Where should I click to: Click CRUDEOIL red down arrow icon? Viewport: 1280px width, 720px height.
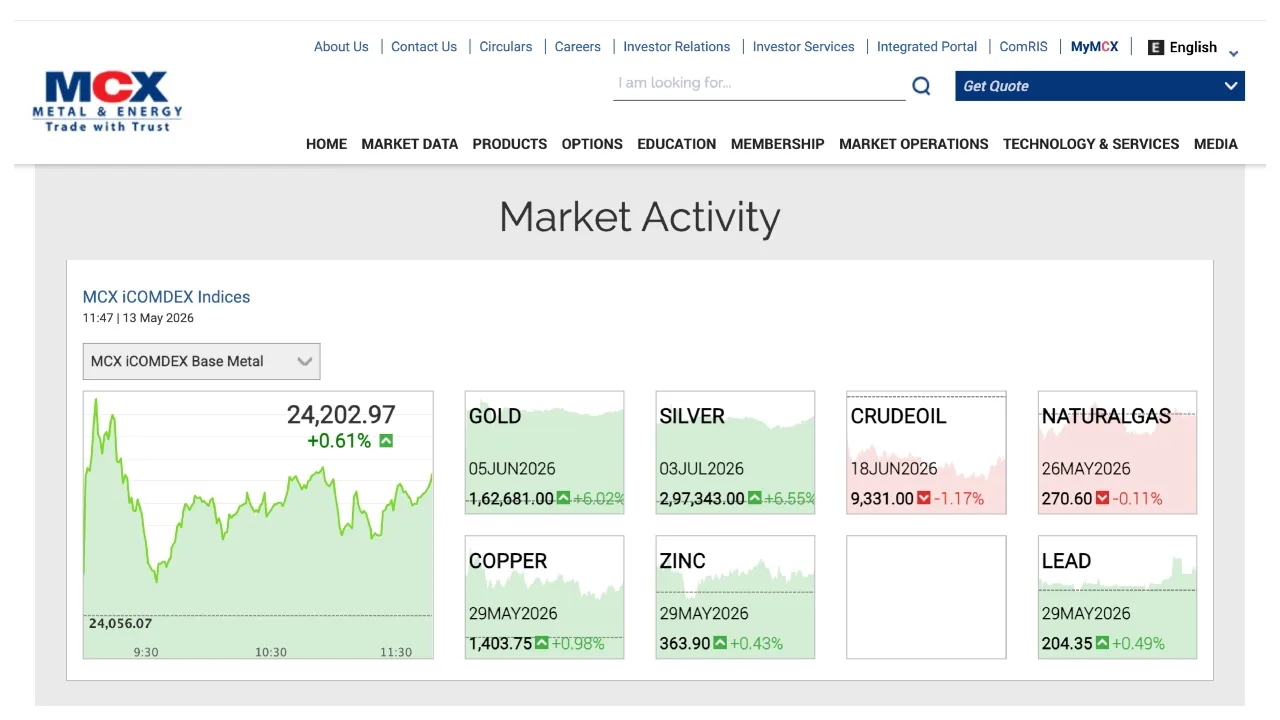click(923, 498)
